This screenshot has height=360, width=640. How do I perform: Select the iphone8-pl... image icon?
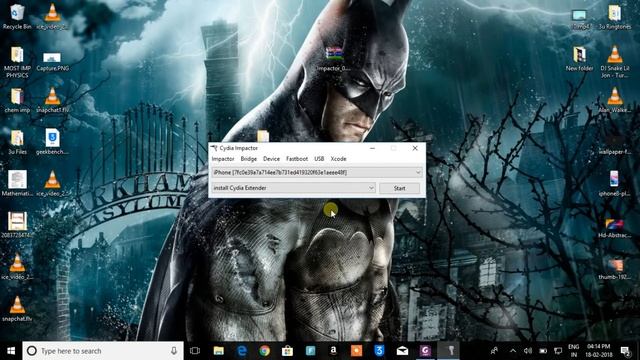click(614, 184)
